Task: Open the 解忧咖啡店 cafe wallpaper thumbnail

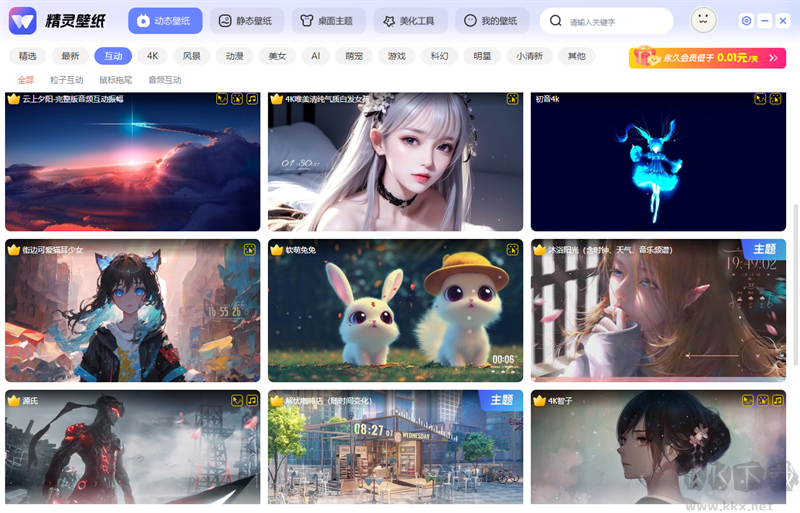Action: pos(395,447)
